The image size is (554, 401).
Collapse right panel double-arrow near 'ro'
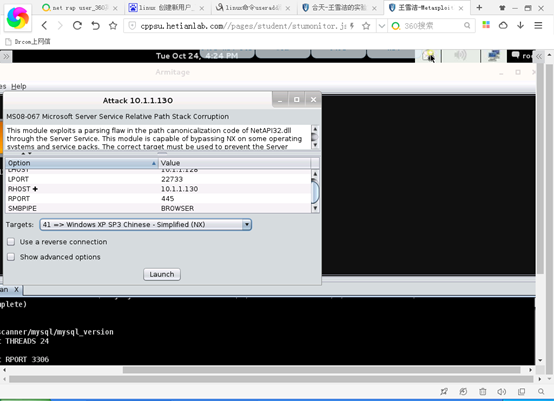(539, 57)
